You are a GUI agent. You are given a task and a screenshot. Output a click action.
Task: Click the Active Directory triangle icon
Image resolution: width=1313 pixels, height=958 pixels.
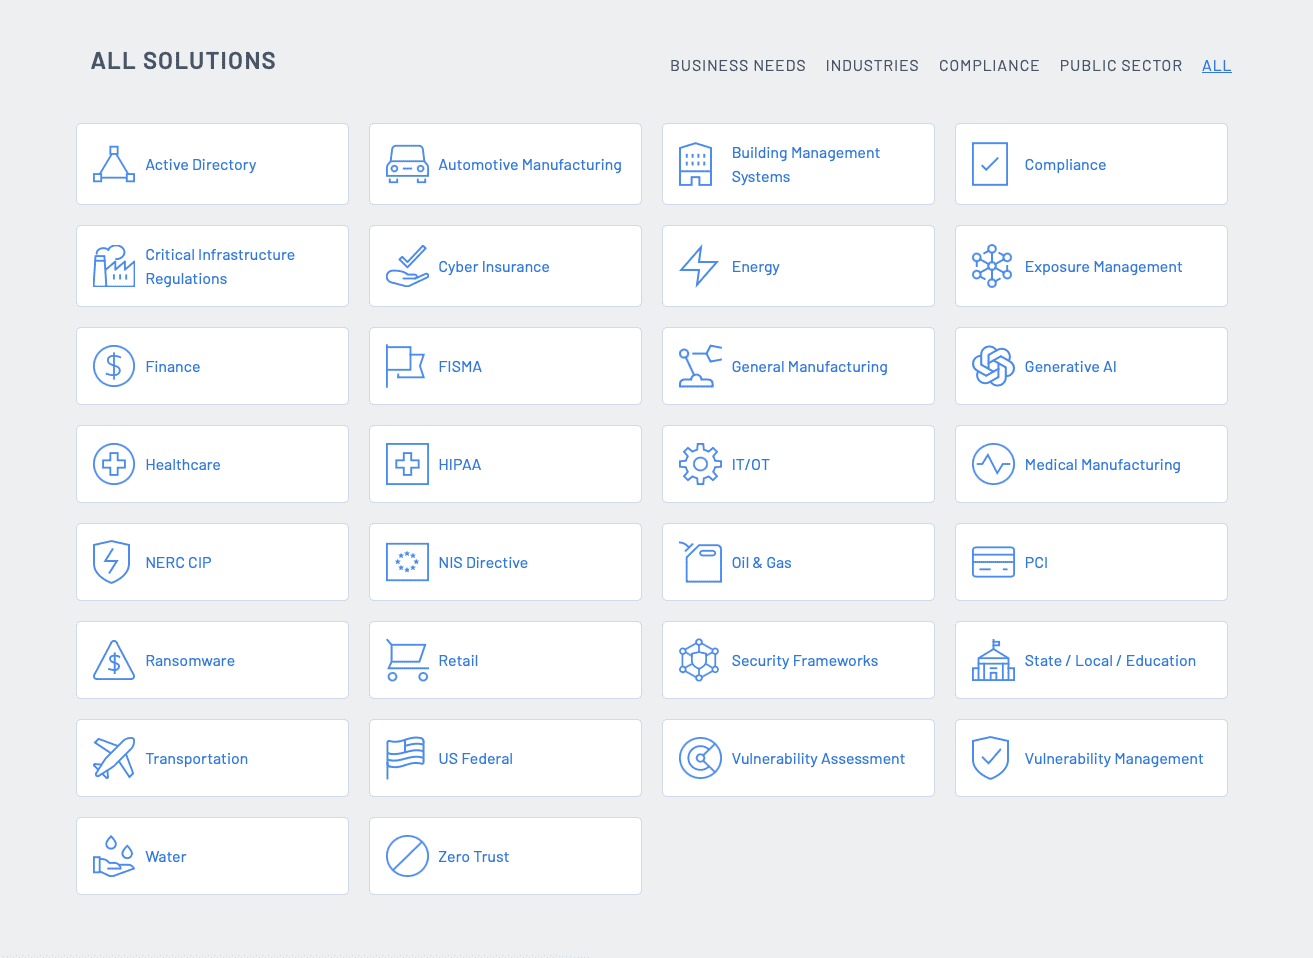114,164
